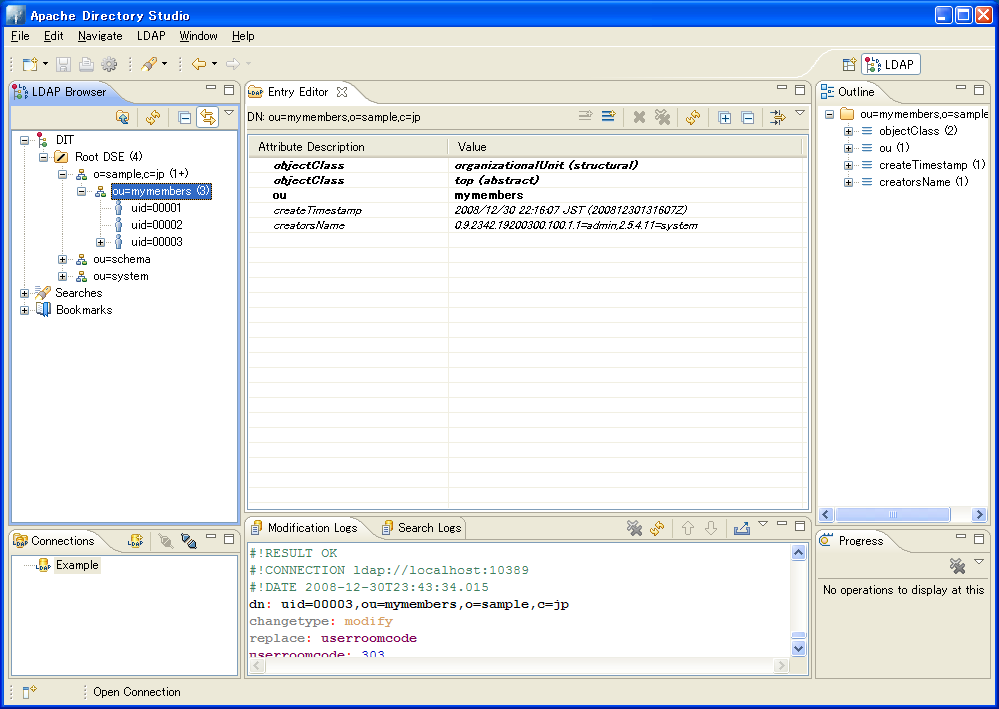Open the LDAP Browser view menu triangle
This screenshot has height=709, width=999.
[x=229, y=113]
